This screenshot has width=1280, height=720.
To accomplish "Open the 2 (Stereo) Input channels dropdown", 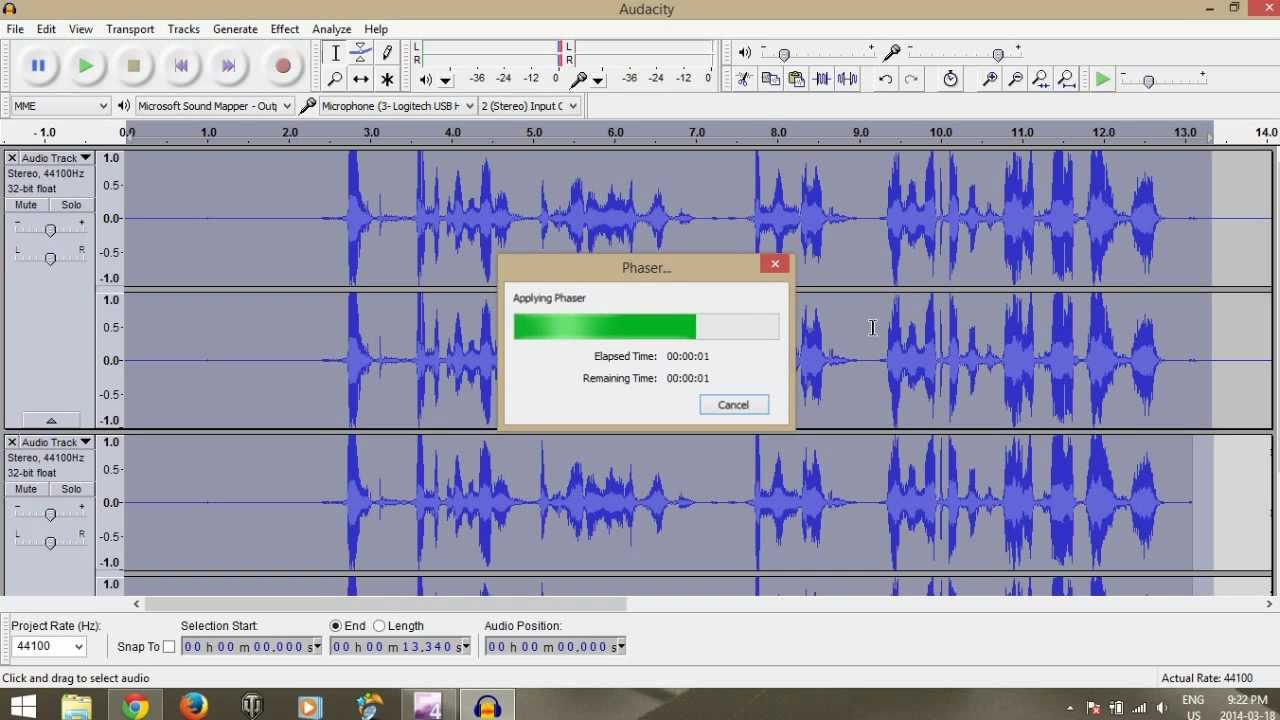I will pyautogui.click(x=529, y=106).
